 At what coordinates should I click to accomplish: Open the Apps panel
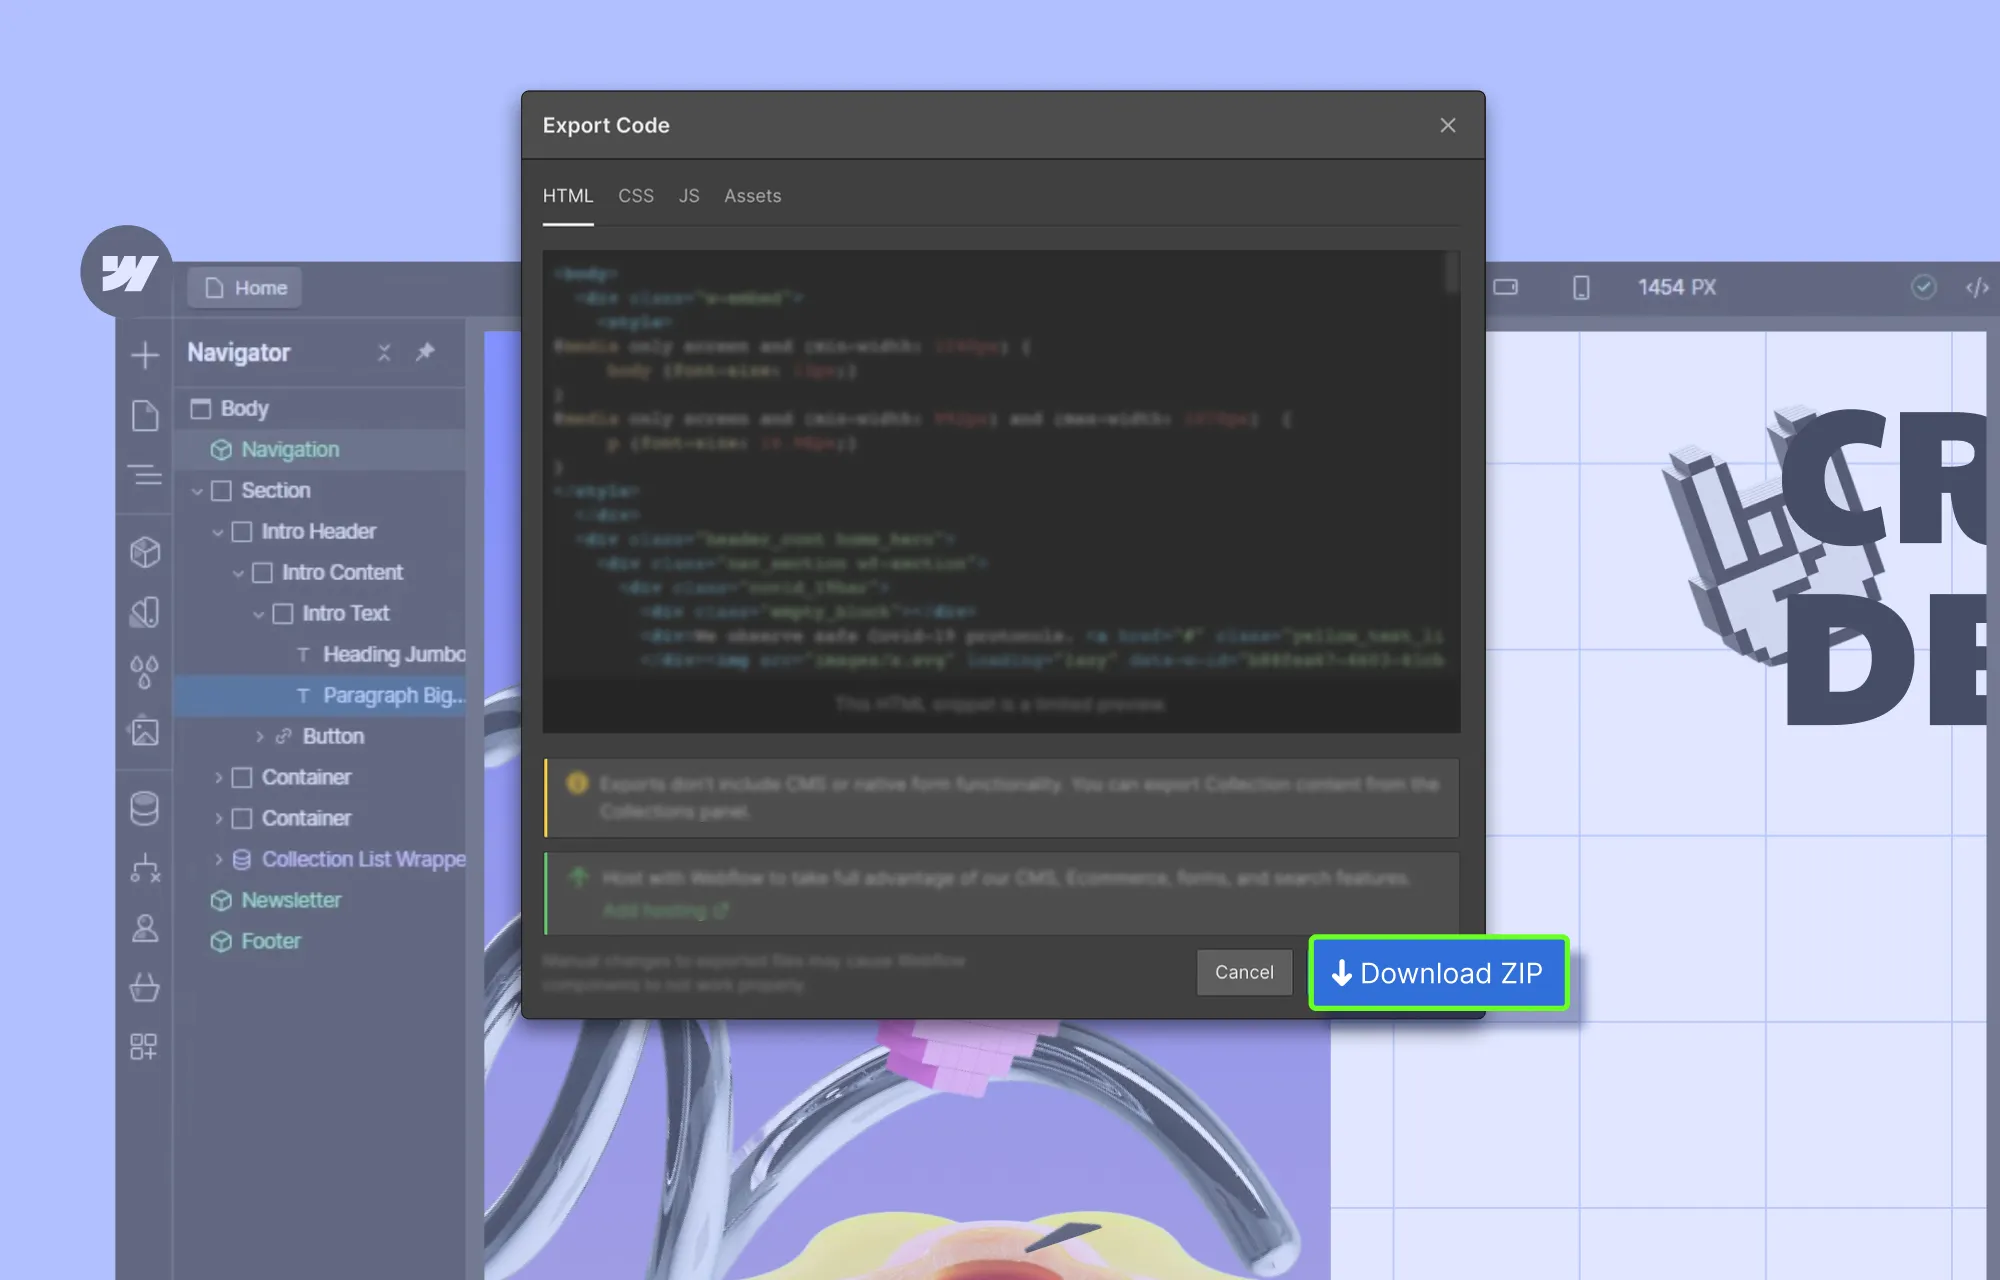click(145, 1047)
